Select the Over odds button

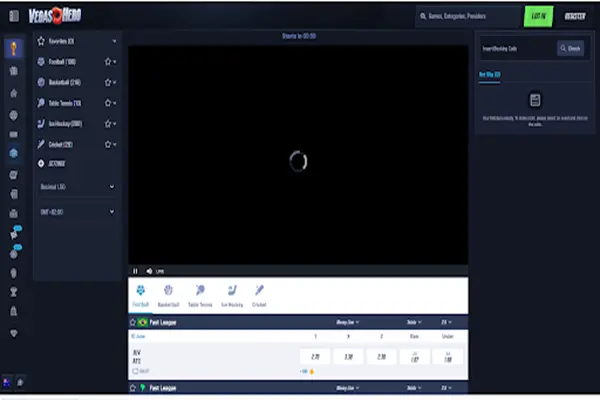pyautogui.click(x=415, y=357)
